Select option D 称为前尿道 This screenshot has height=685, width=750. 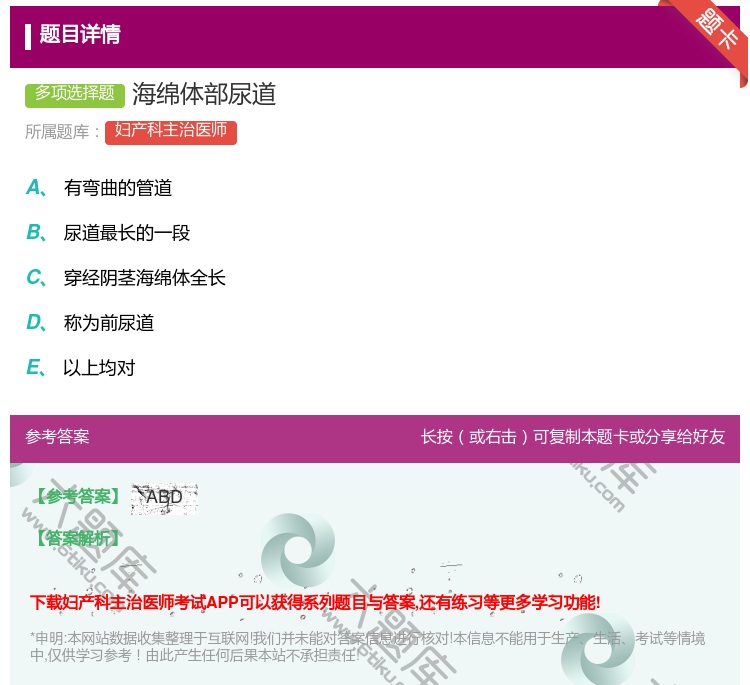coord(109,322)
